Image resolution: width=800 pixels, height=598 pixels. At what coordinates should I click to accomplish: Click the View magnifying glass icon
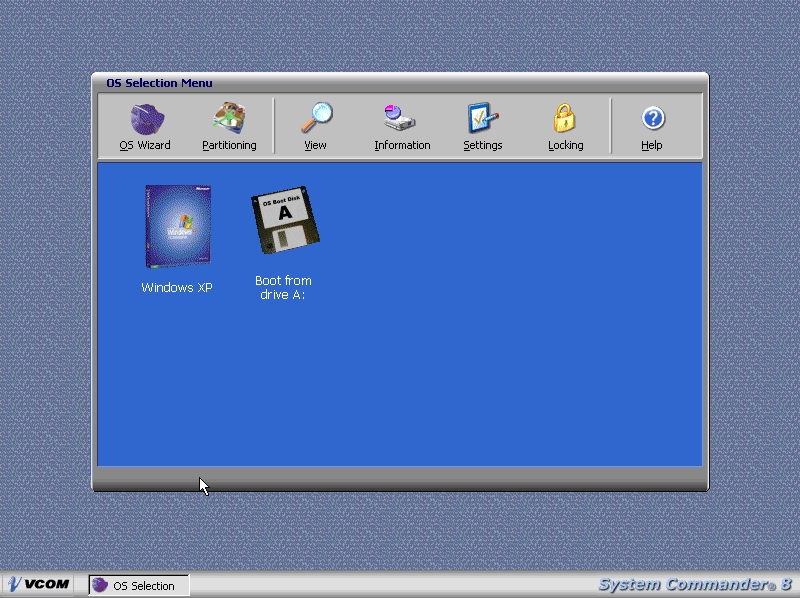point(316,118)
